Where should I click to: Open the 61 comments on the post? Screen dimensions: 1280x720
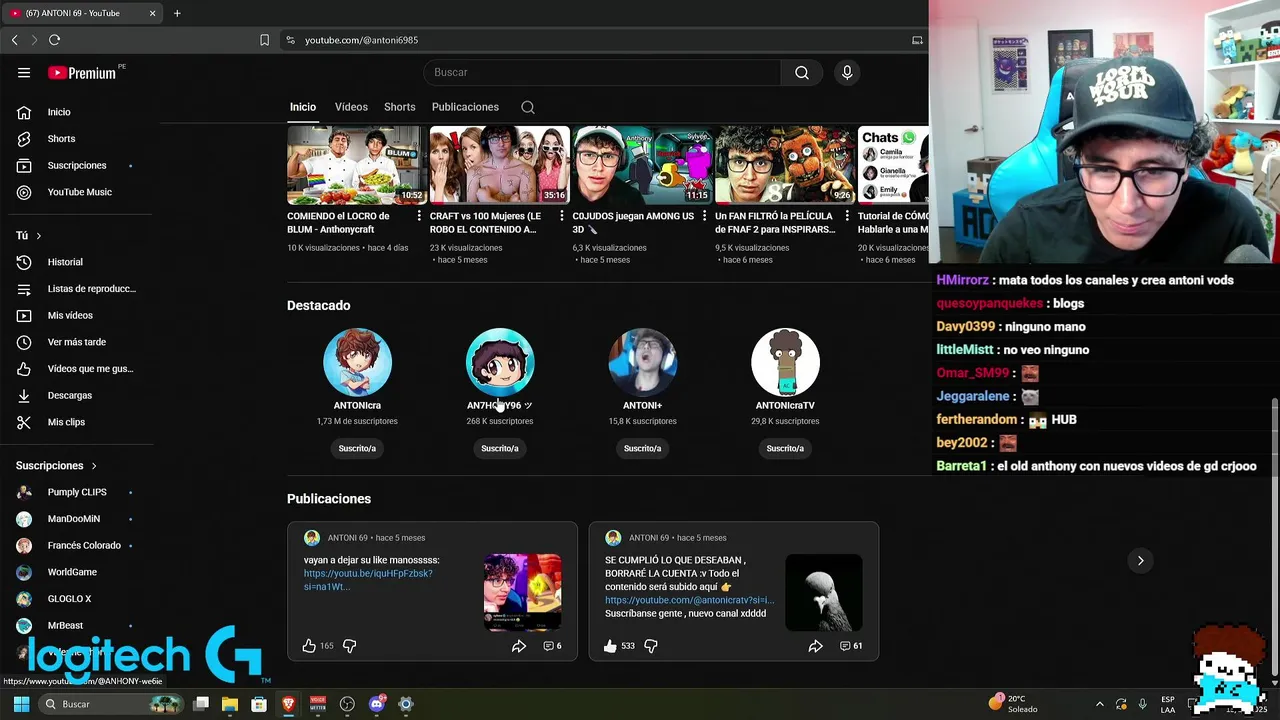coord(850,646)
